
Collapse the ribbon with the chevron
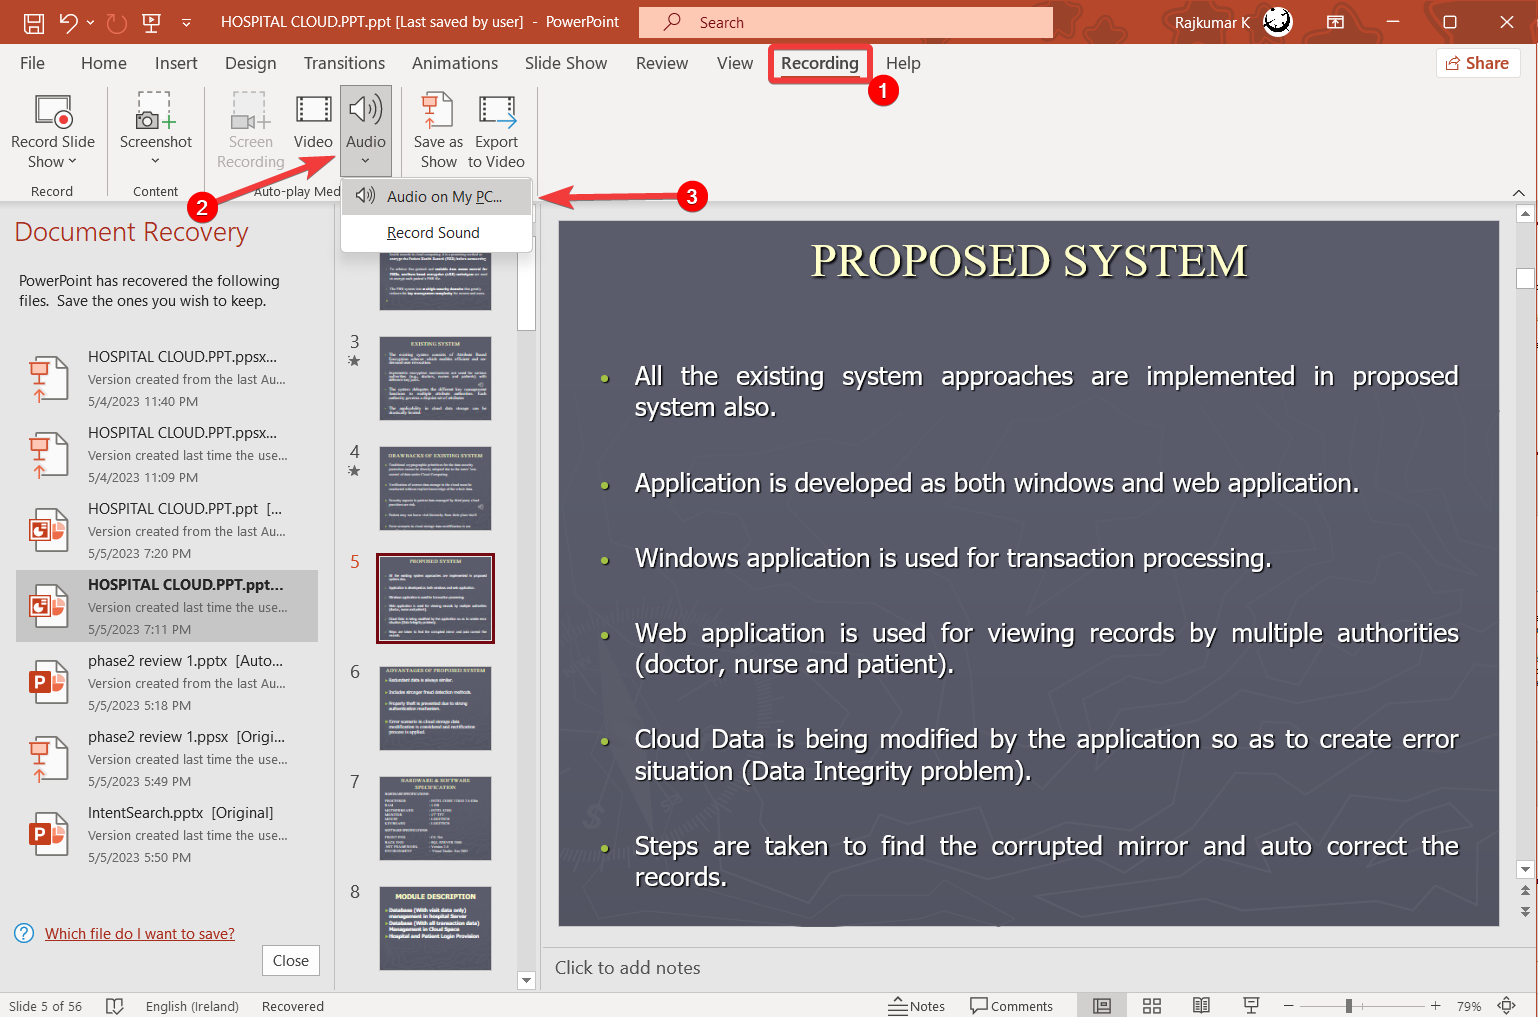pos(1518,192)
